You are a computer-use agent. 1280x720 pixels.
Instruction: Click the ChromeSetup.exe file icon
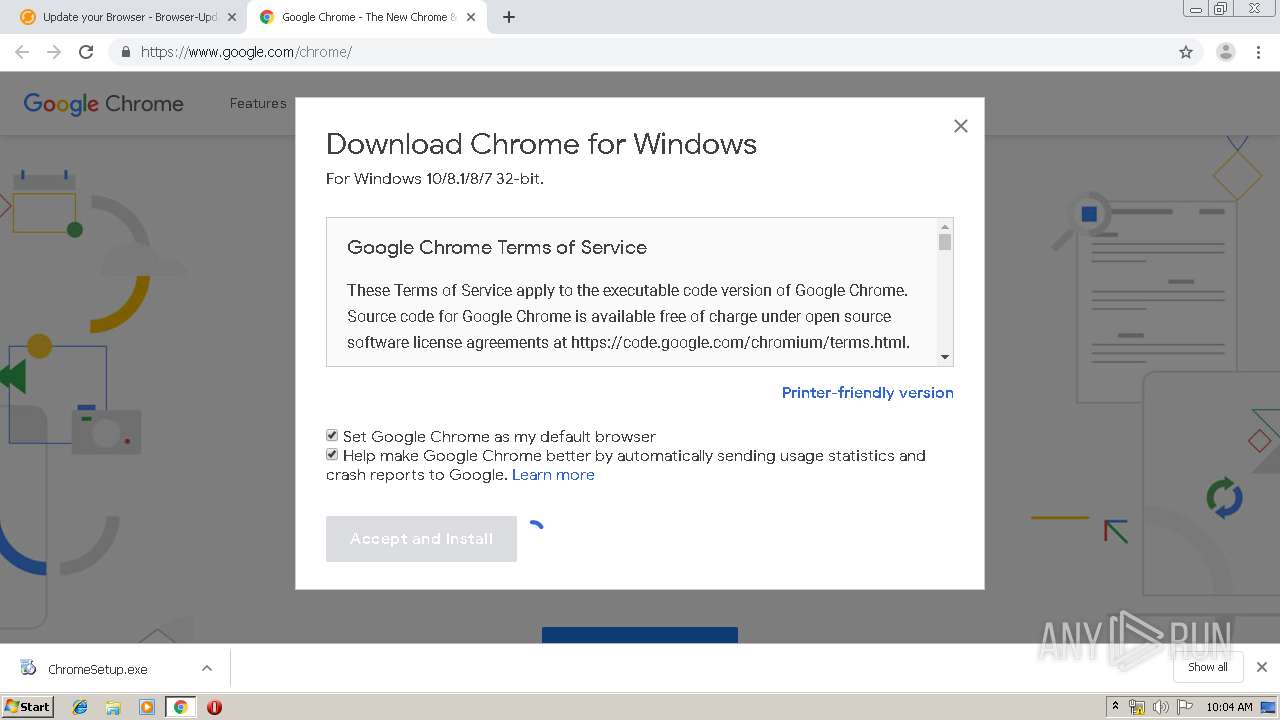click(29, 669)
